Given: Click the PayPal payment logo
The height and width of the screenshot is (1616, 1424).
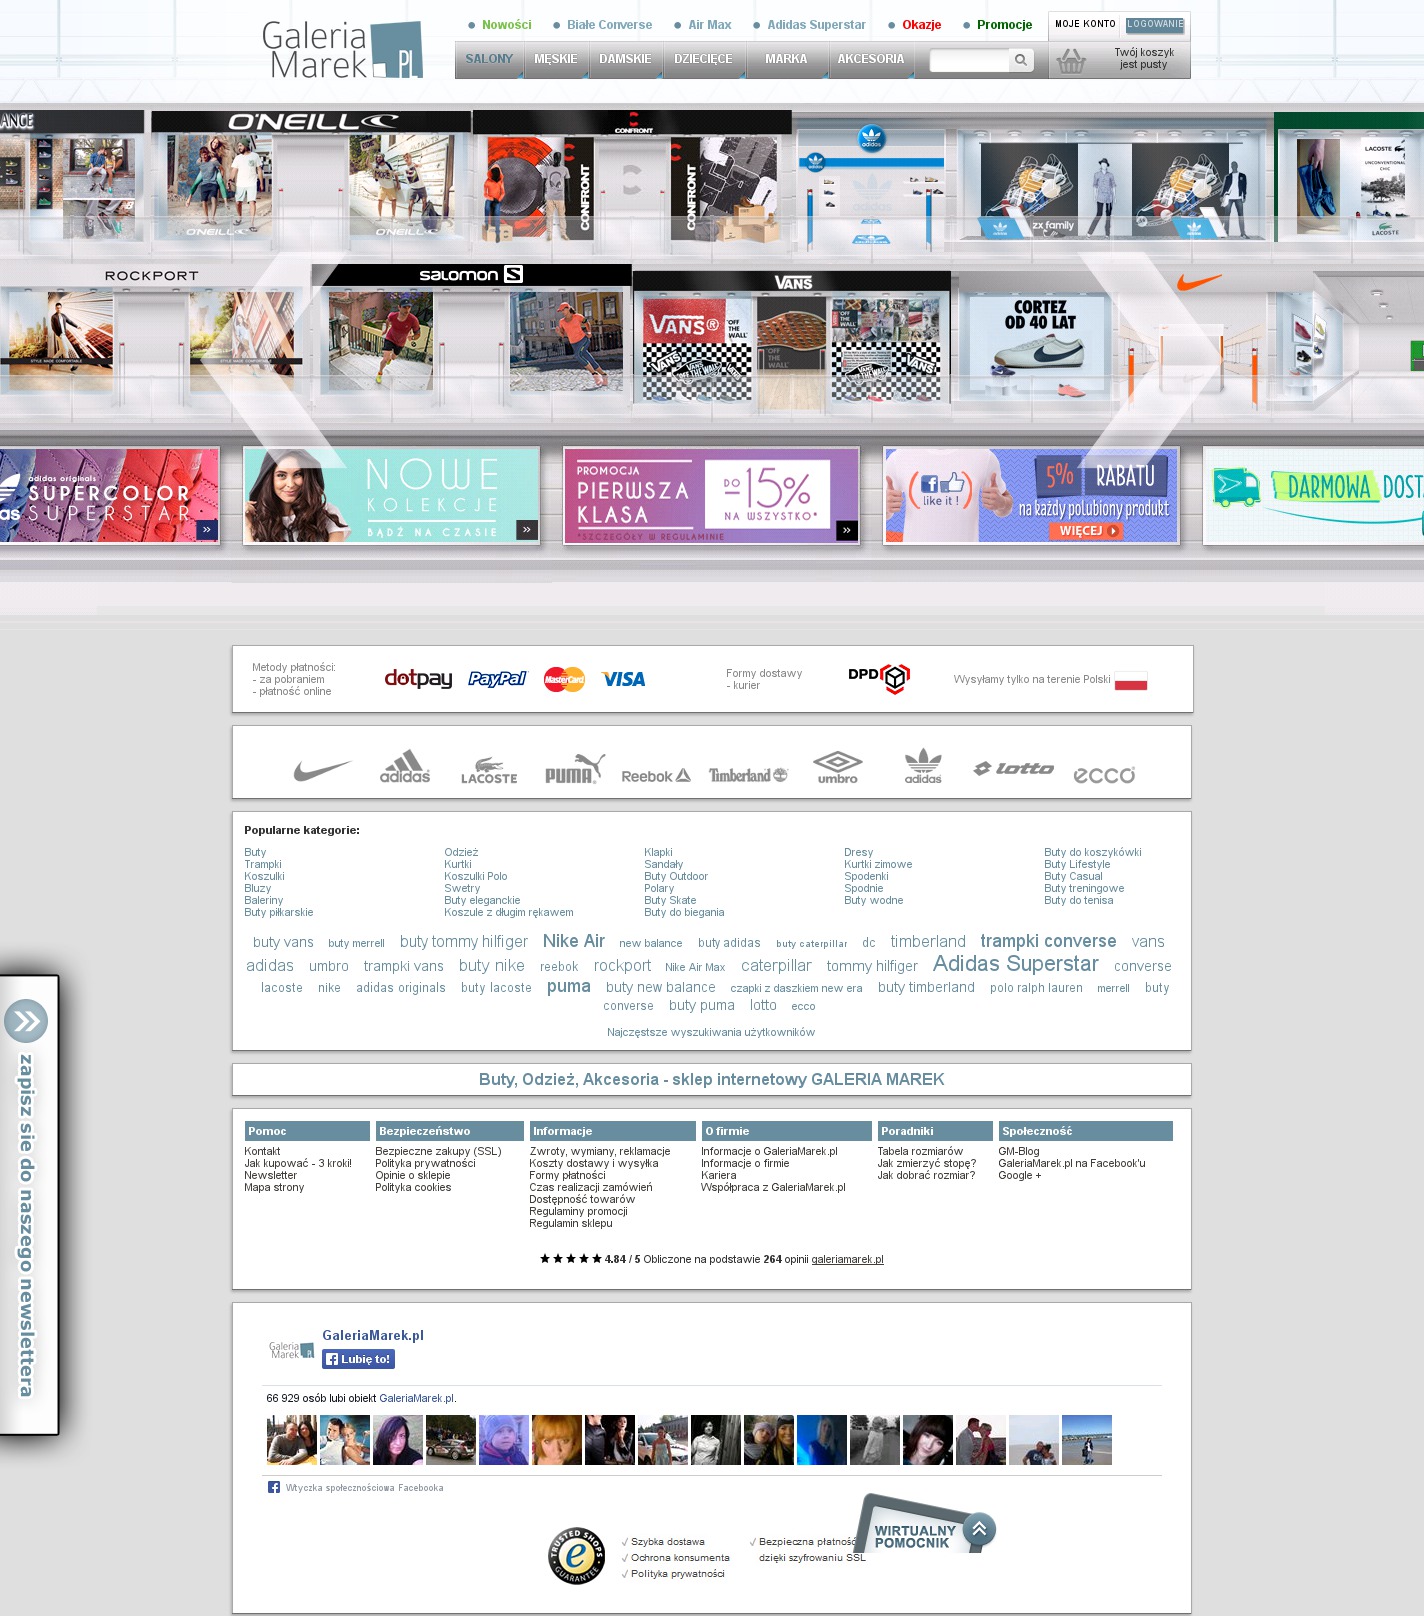Looking at the screenshot, I should coord(497,679).
